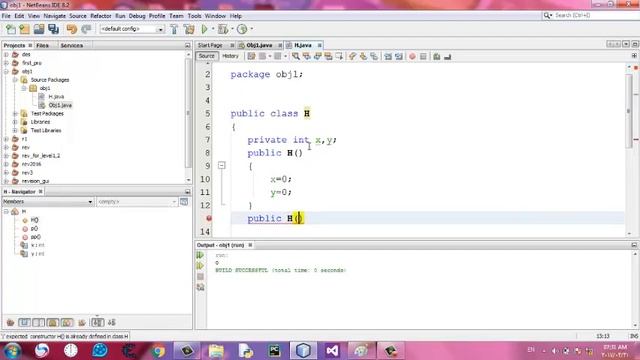Toggle Sort by Source in Navigator
This screenshot has height=360, width=640.
pyautogui.click(x=111, y=322)
